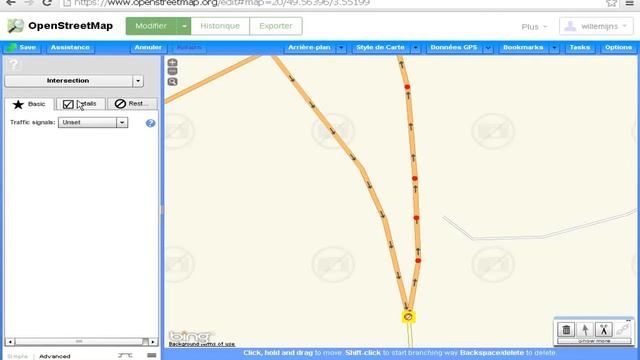
Task: Click the Bing background terms of use link
Action: 202,344
